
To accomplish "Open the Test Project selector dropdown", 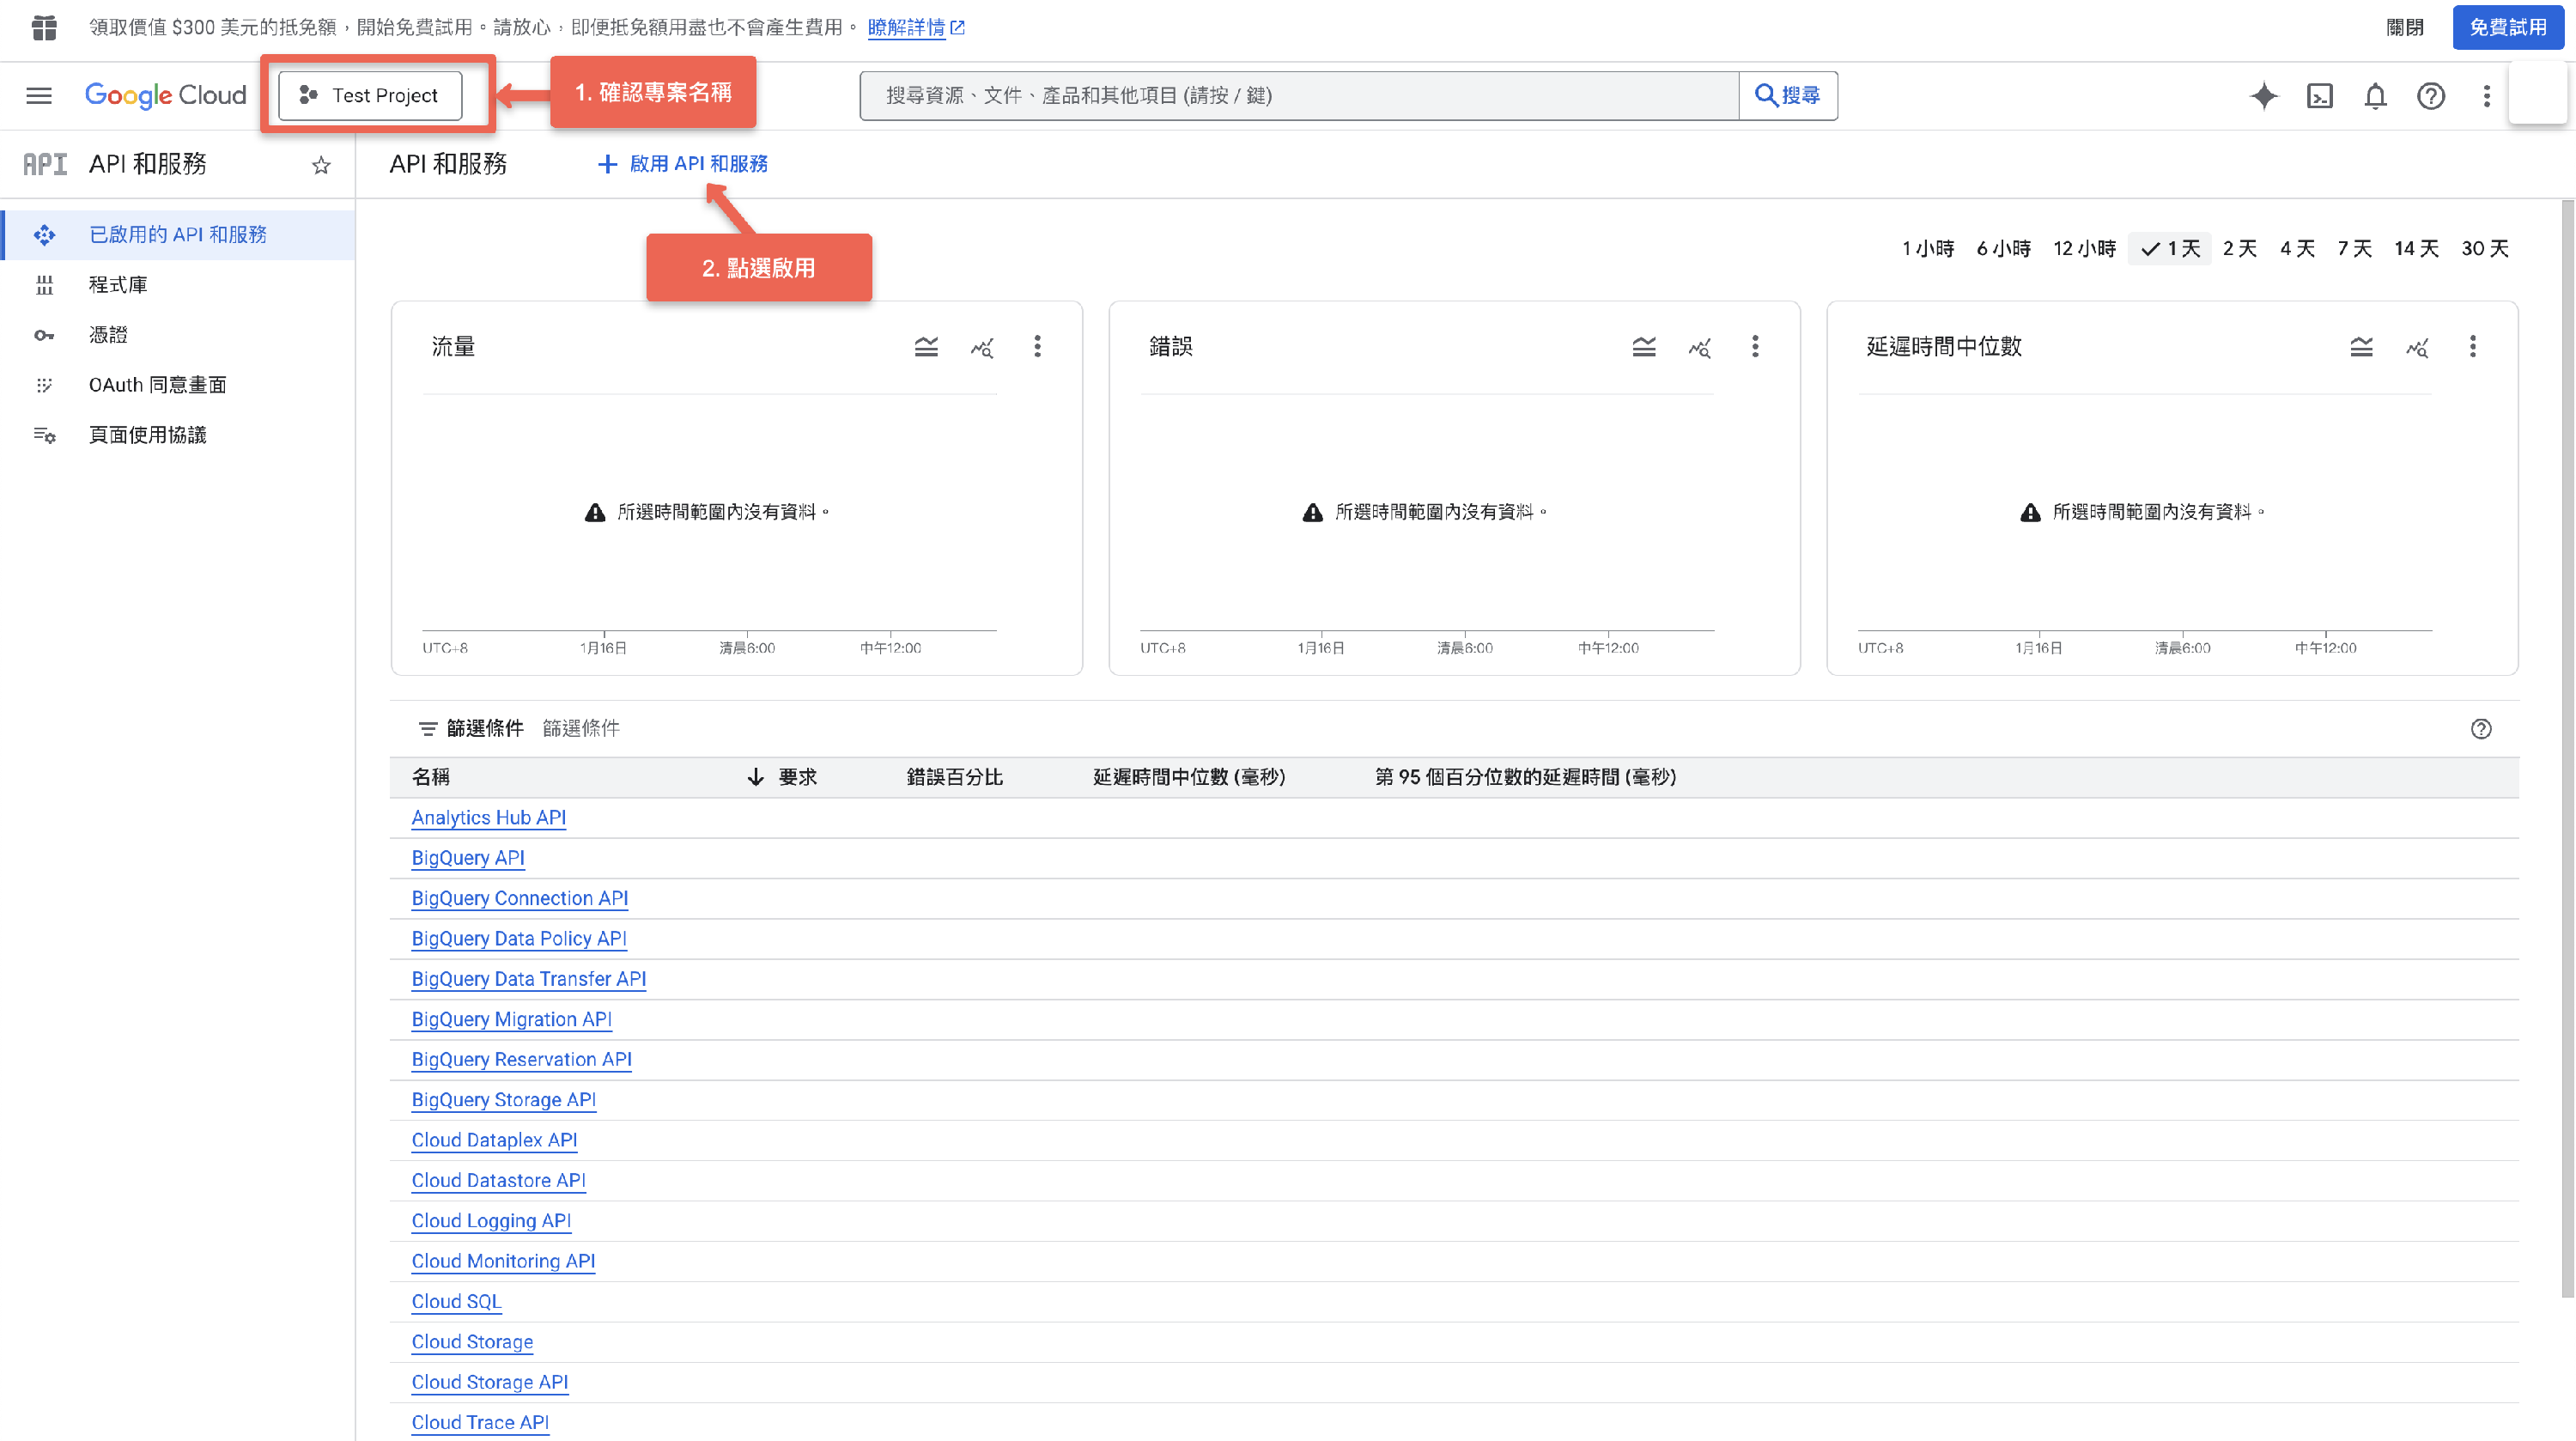I will 370,95.
